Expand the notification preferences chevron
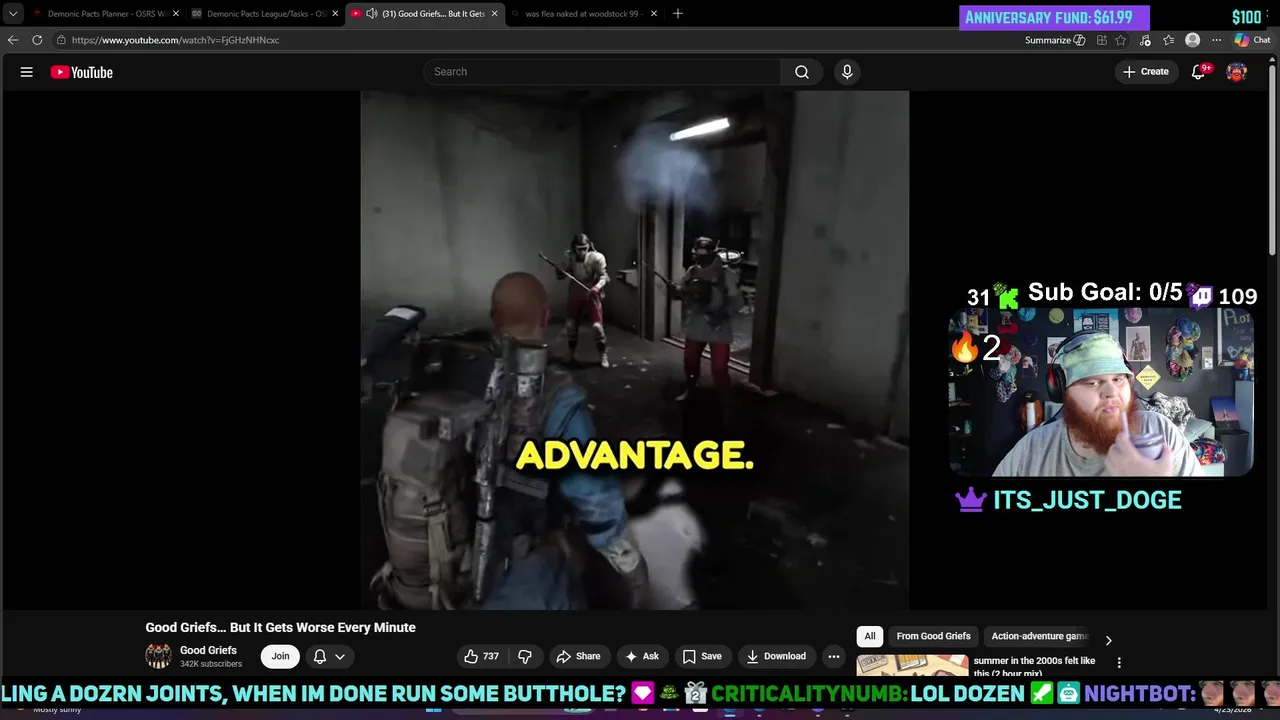The image size is (1280, 720). [x=340, y=656]
